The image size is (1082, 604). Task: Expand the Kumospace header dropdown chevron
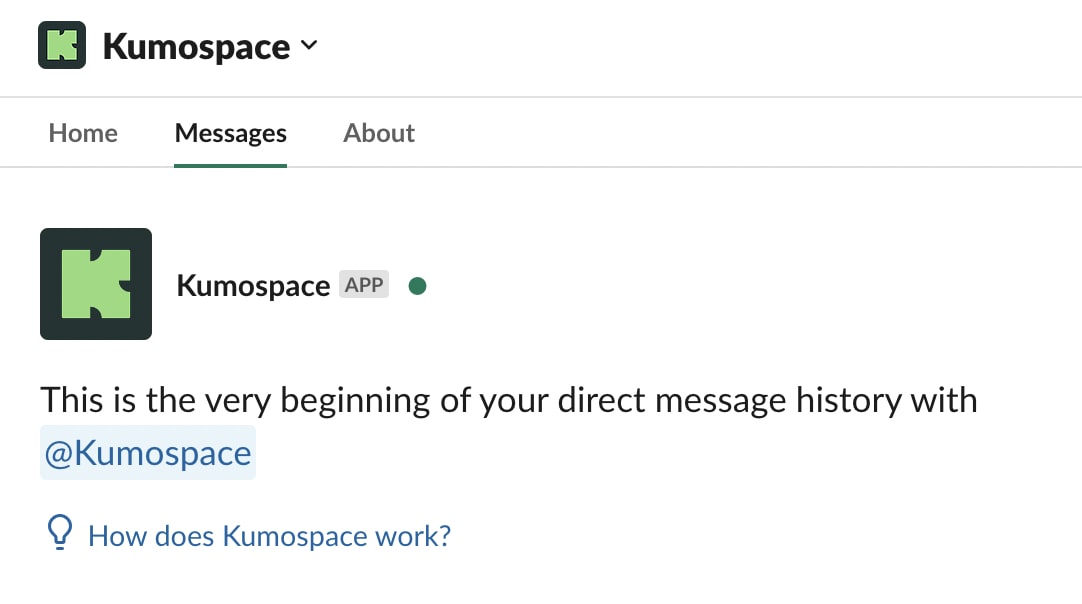309,46
